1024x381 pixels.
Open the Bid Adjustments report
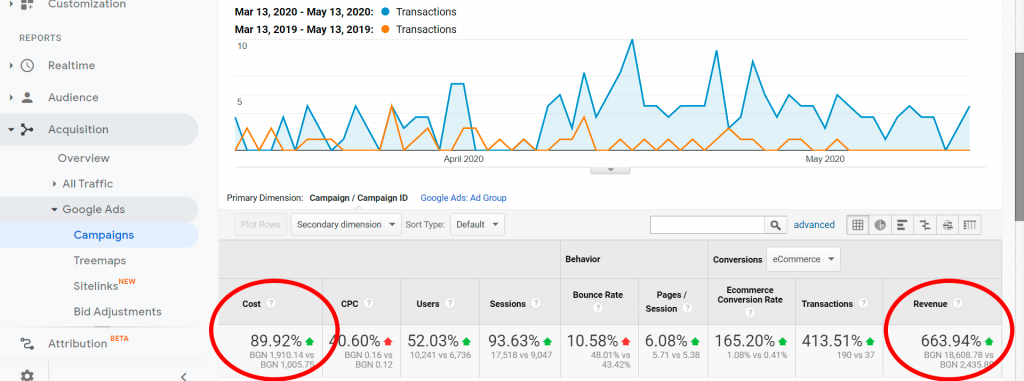tap(118, 312)
